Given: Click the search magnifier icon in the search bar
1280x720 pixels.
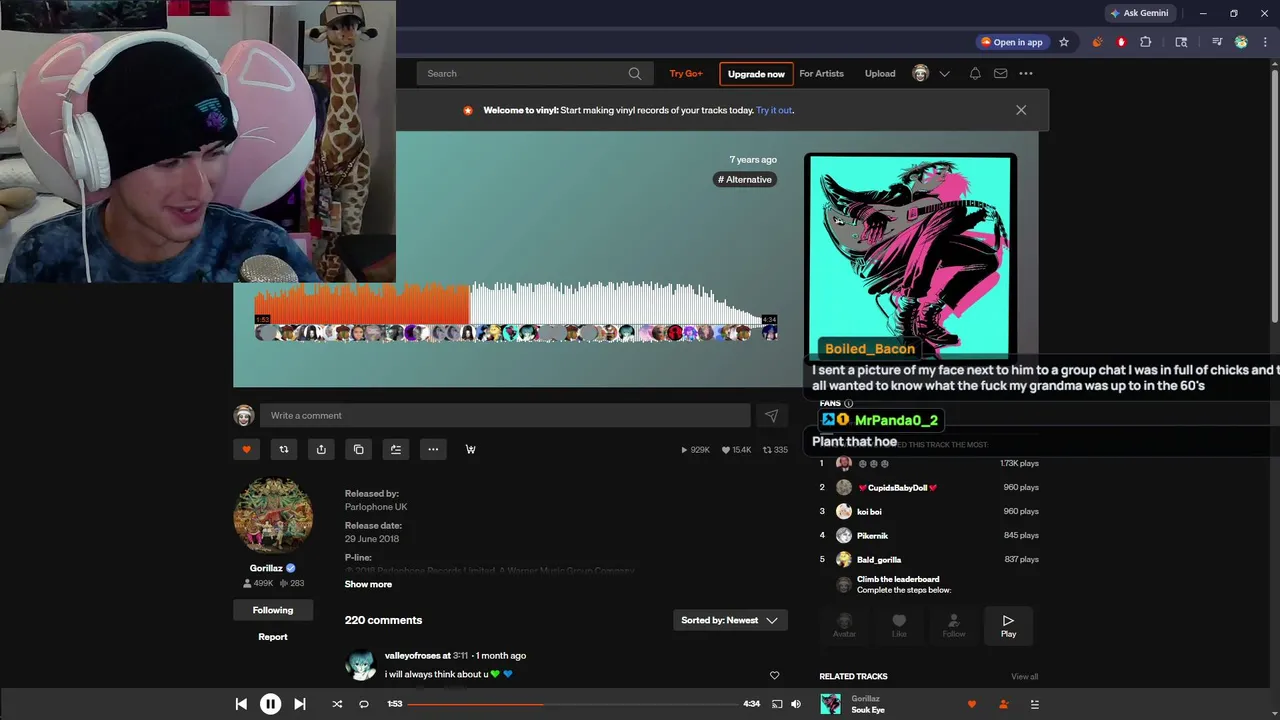Looking at the screenshot, I should tap(634, 73).
